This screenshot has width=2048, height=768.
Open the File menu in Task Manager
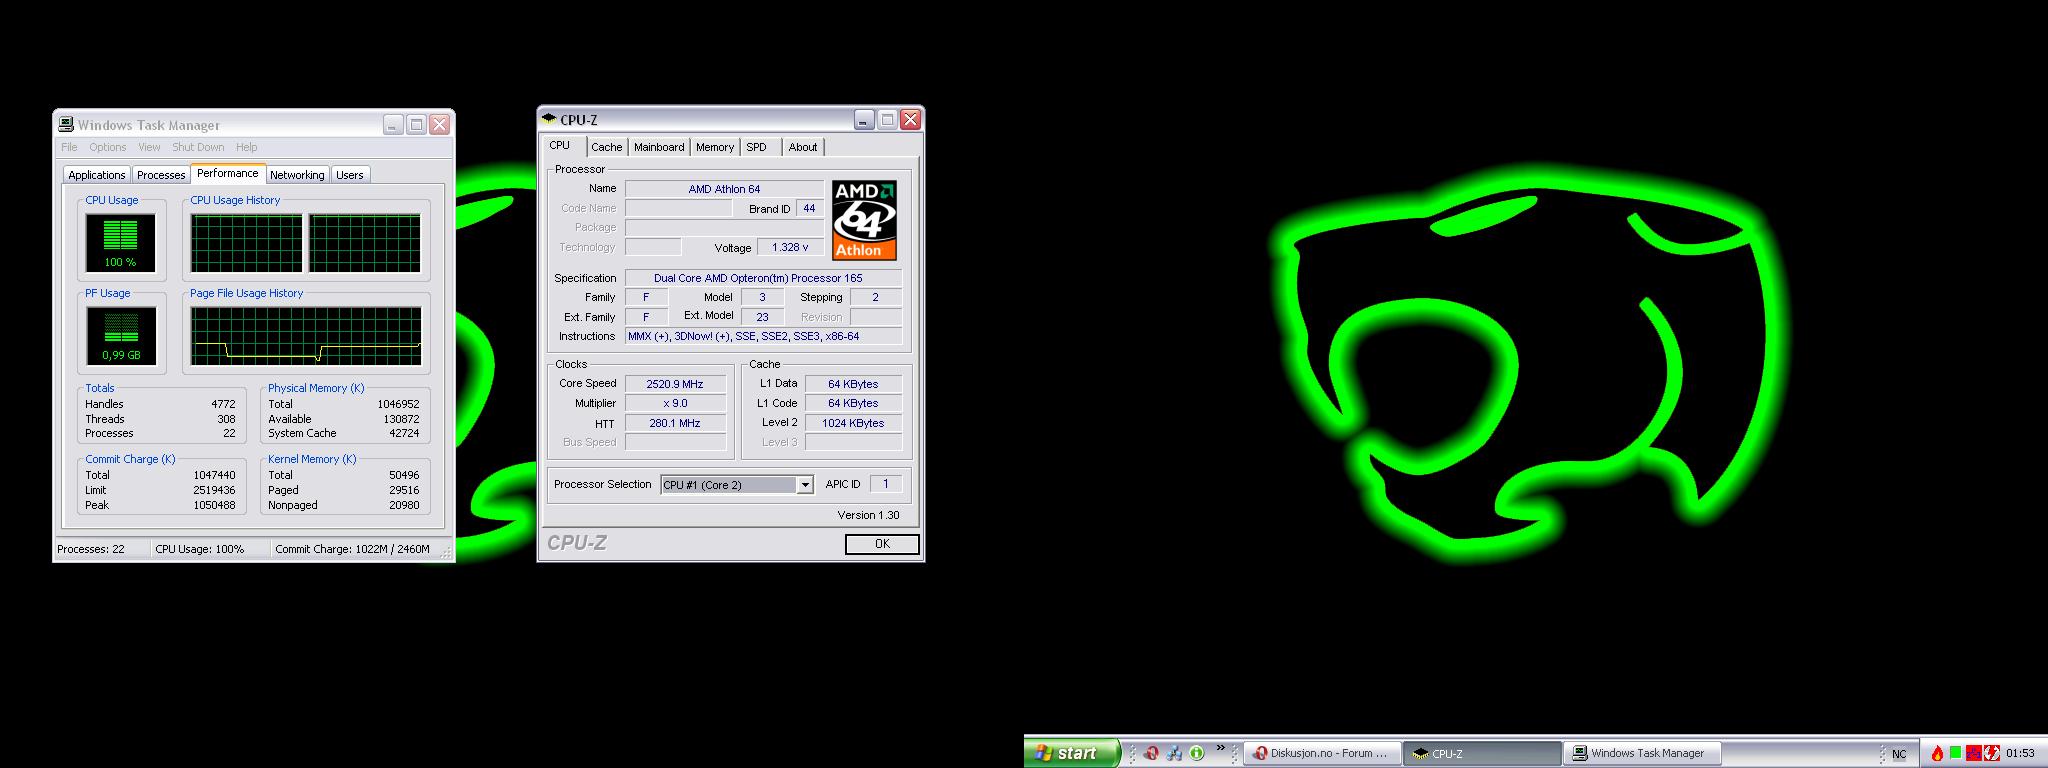pyautogui.click(x=69, y=147)
